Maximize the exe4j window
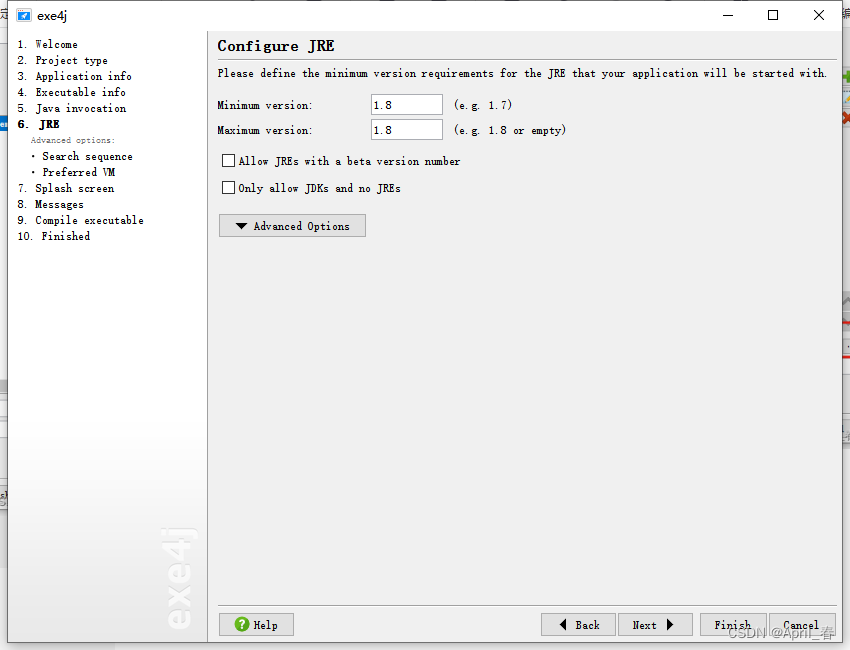This screenshot has width=850, height=650. [773, 15]
